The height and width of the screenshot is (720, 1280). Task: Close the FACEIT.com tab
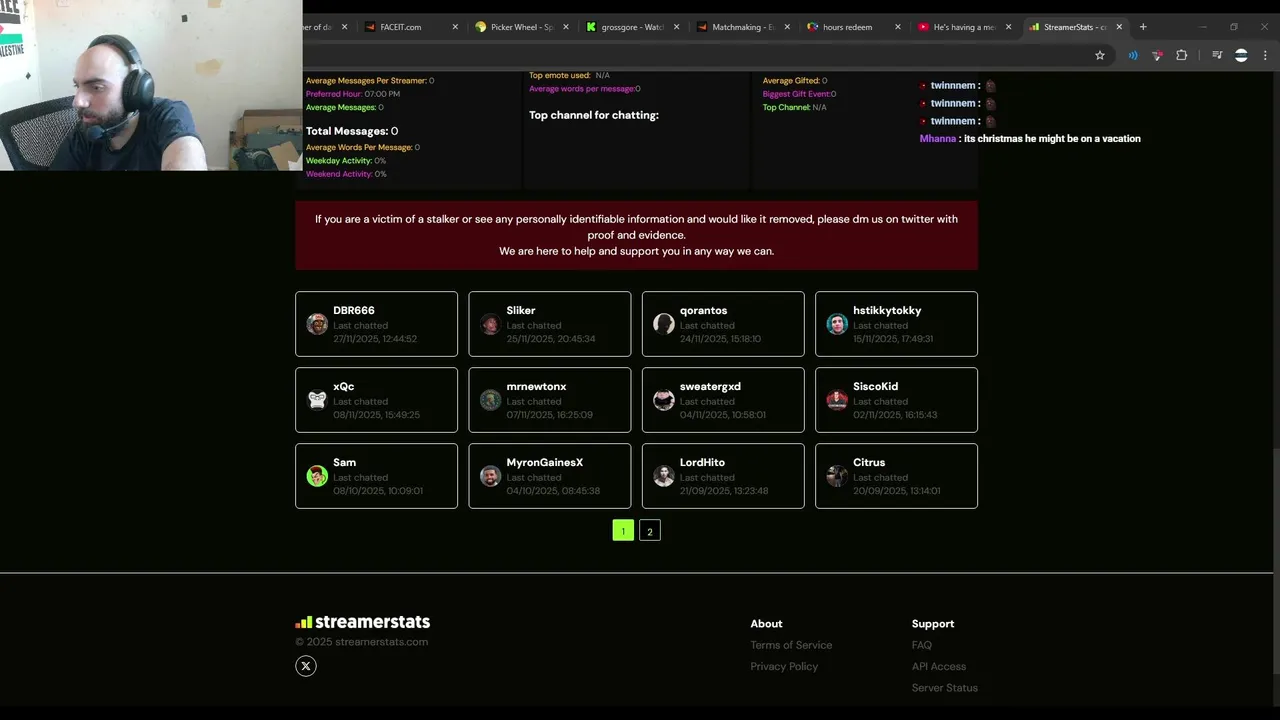click(455, 27)
